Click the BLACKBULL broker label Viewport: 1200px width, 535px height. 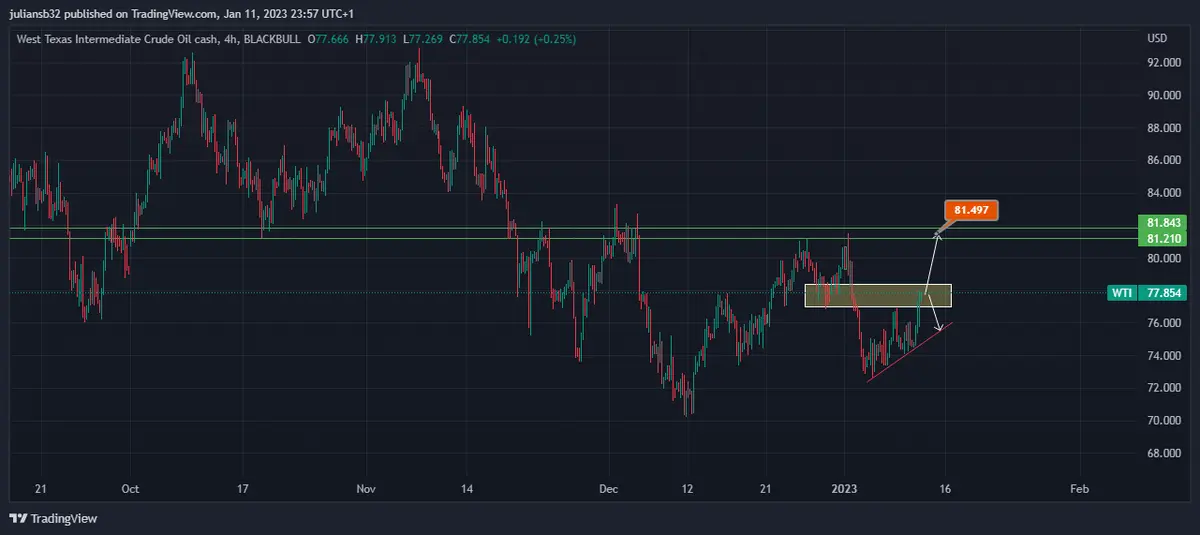(273, 39)
